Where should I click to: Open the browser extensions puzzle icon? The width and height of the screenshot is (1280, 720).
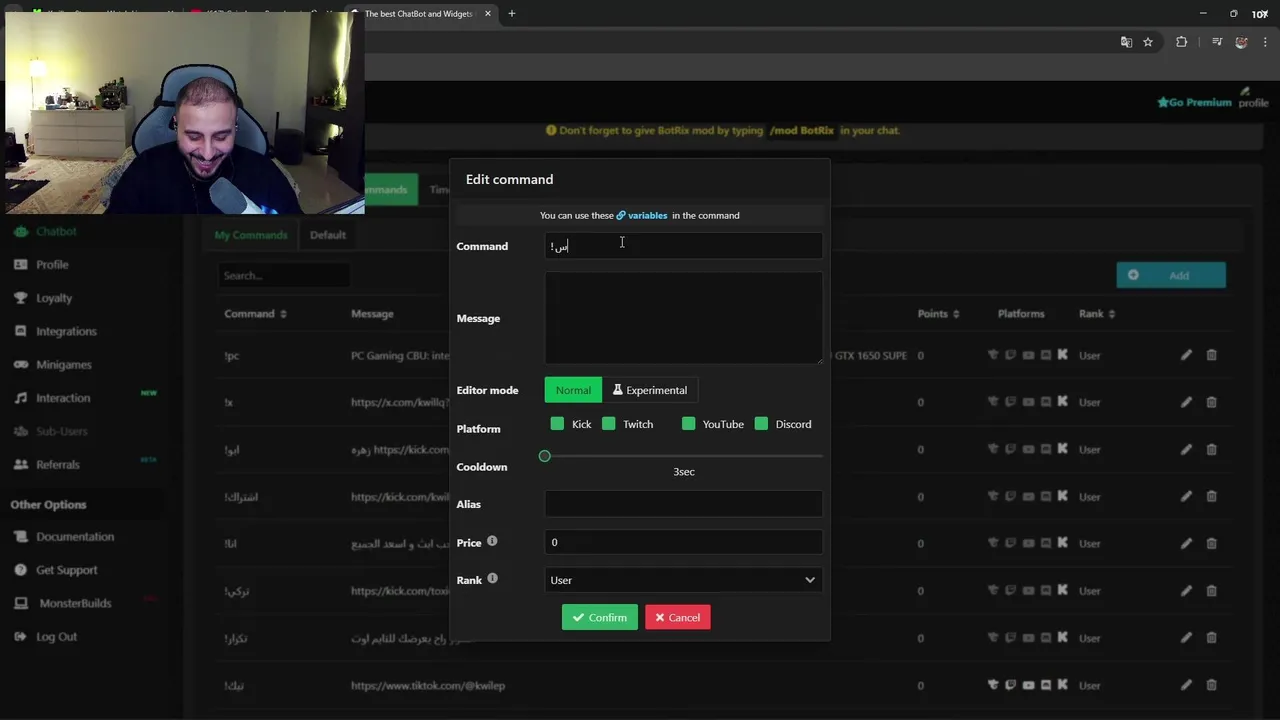[1181, 42]
